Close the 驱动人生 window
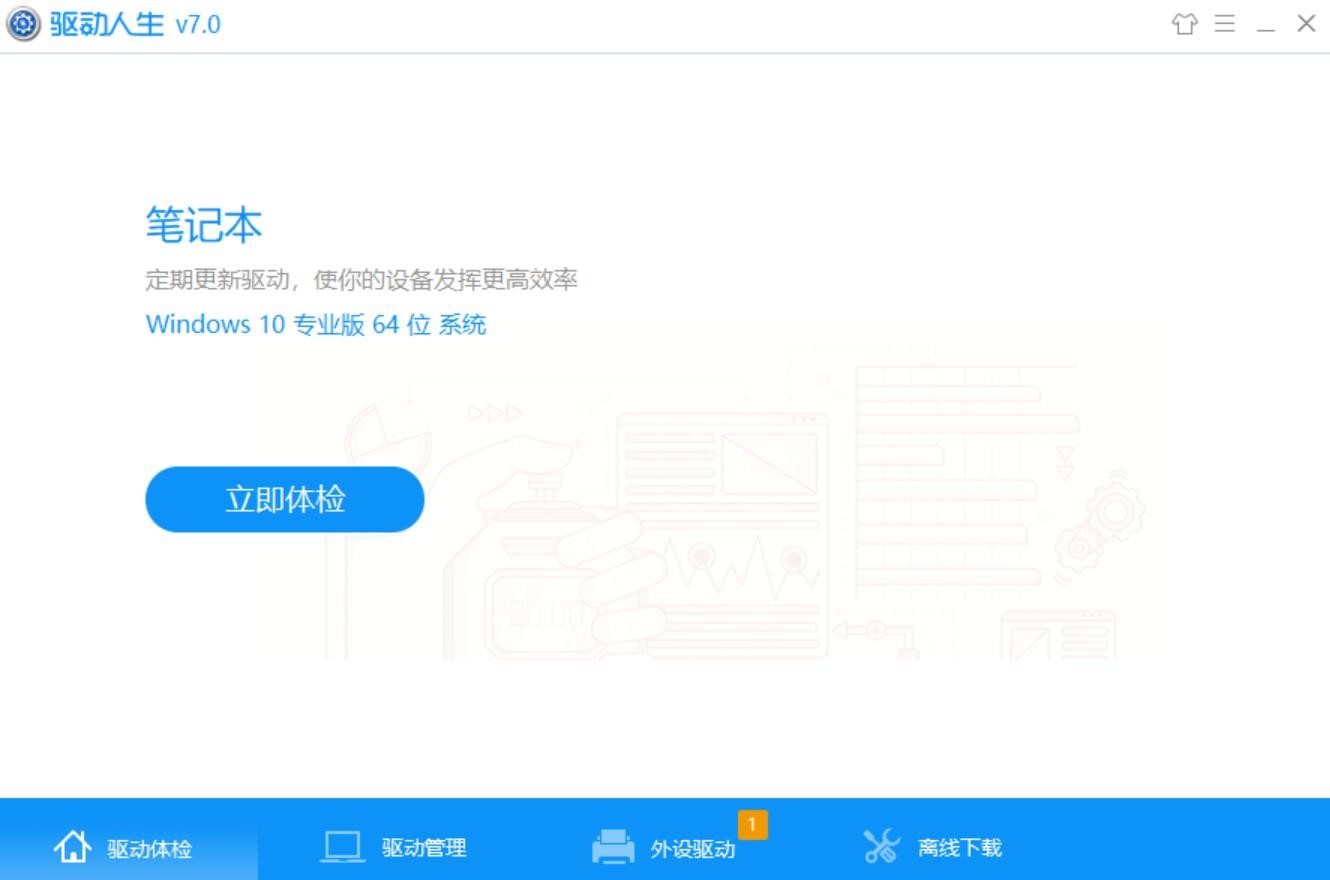The height and width of the screenshot is (880, 1330). [x=1306, y=24]
